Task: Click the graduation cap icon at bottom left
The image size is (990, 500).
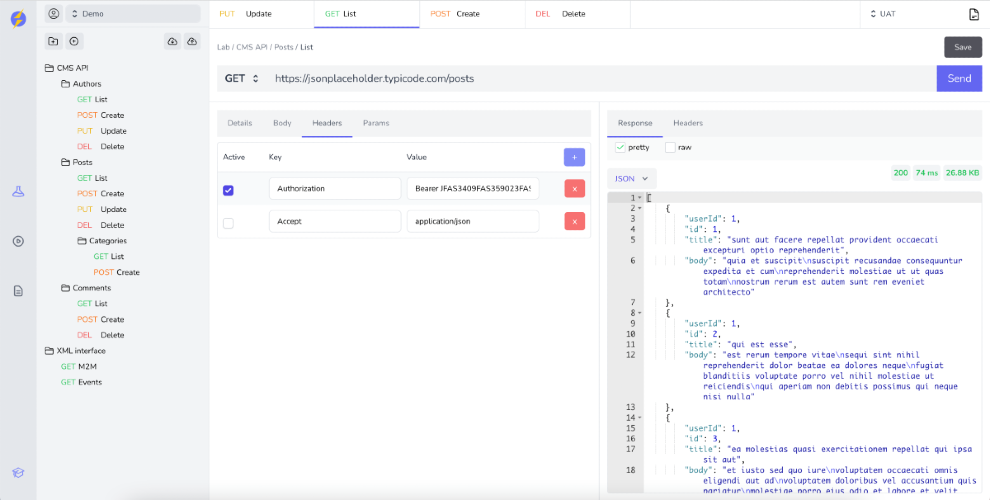Action: tap(18, 473)
